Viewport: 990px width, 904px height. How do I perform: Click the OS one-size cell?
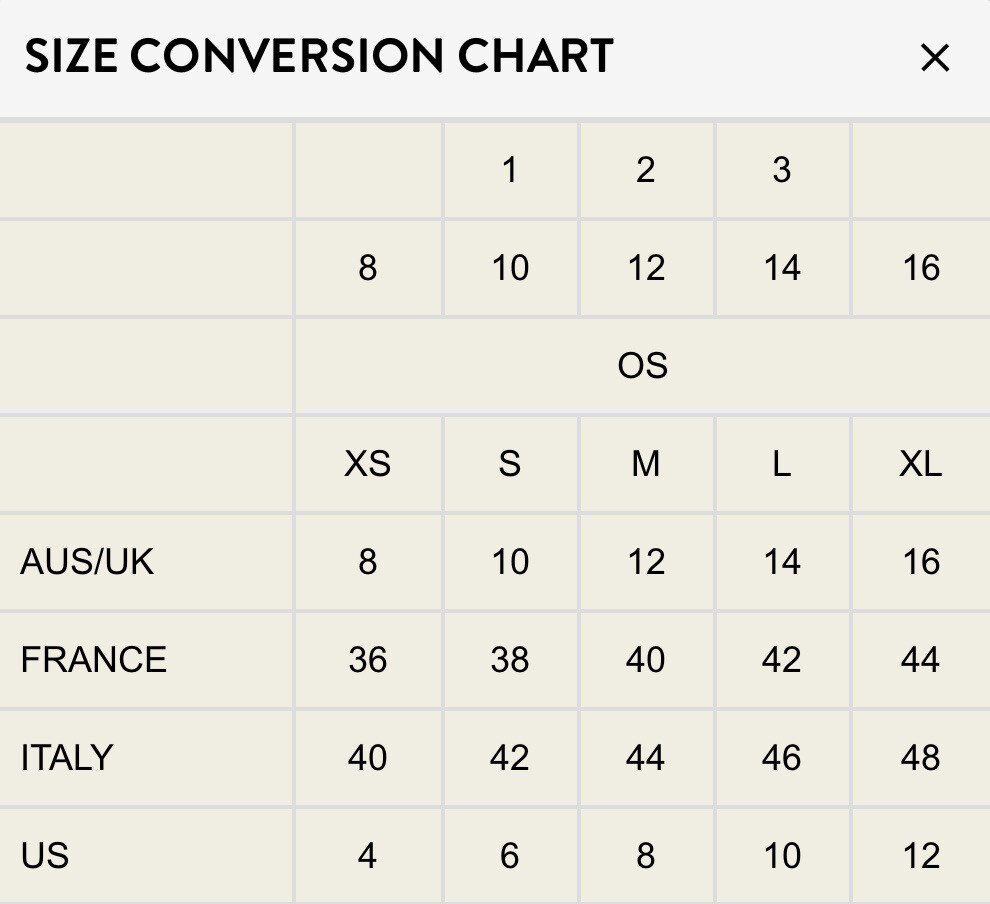click(643, 366)
